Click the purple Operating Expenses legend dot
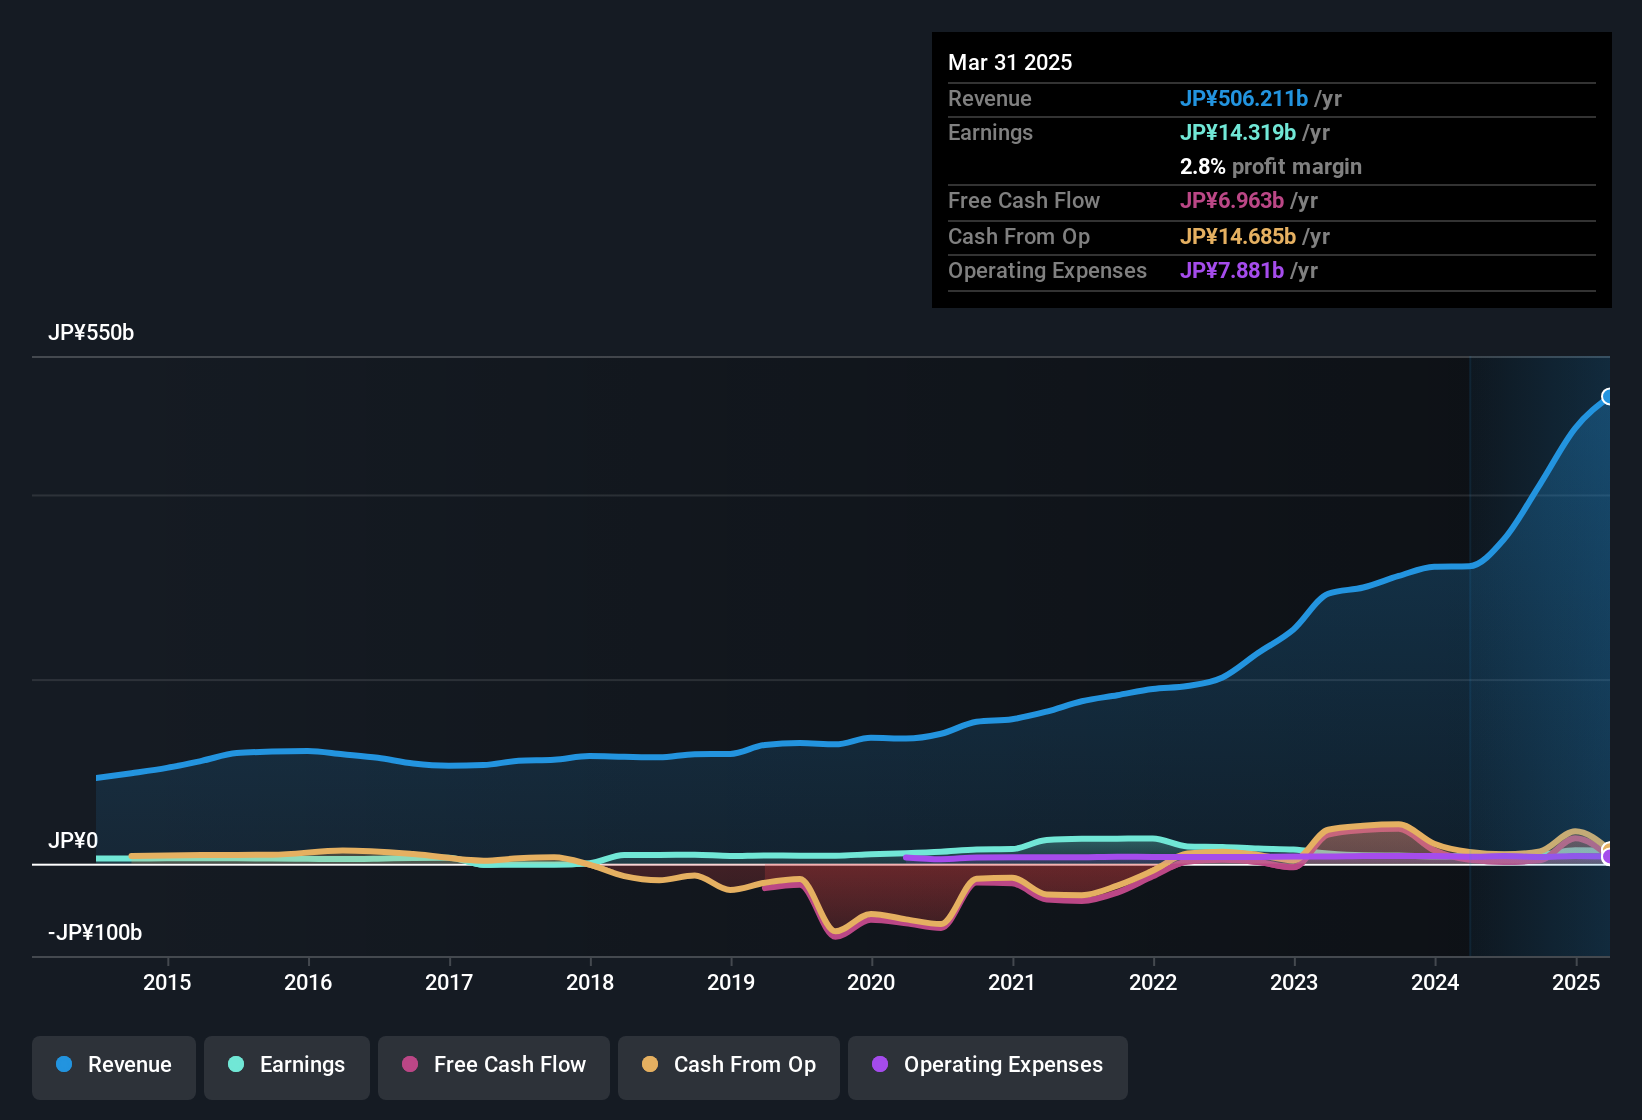 (x=880, y=1065)
